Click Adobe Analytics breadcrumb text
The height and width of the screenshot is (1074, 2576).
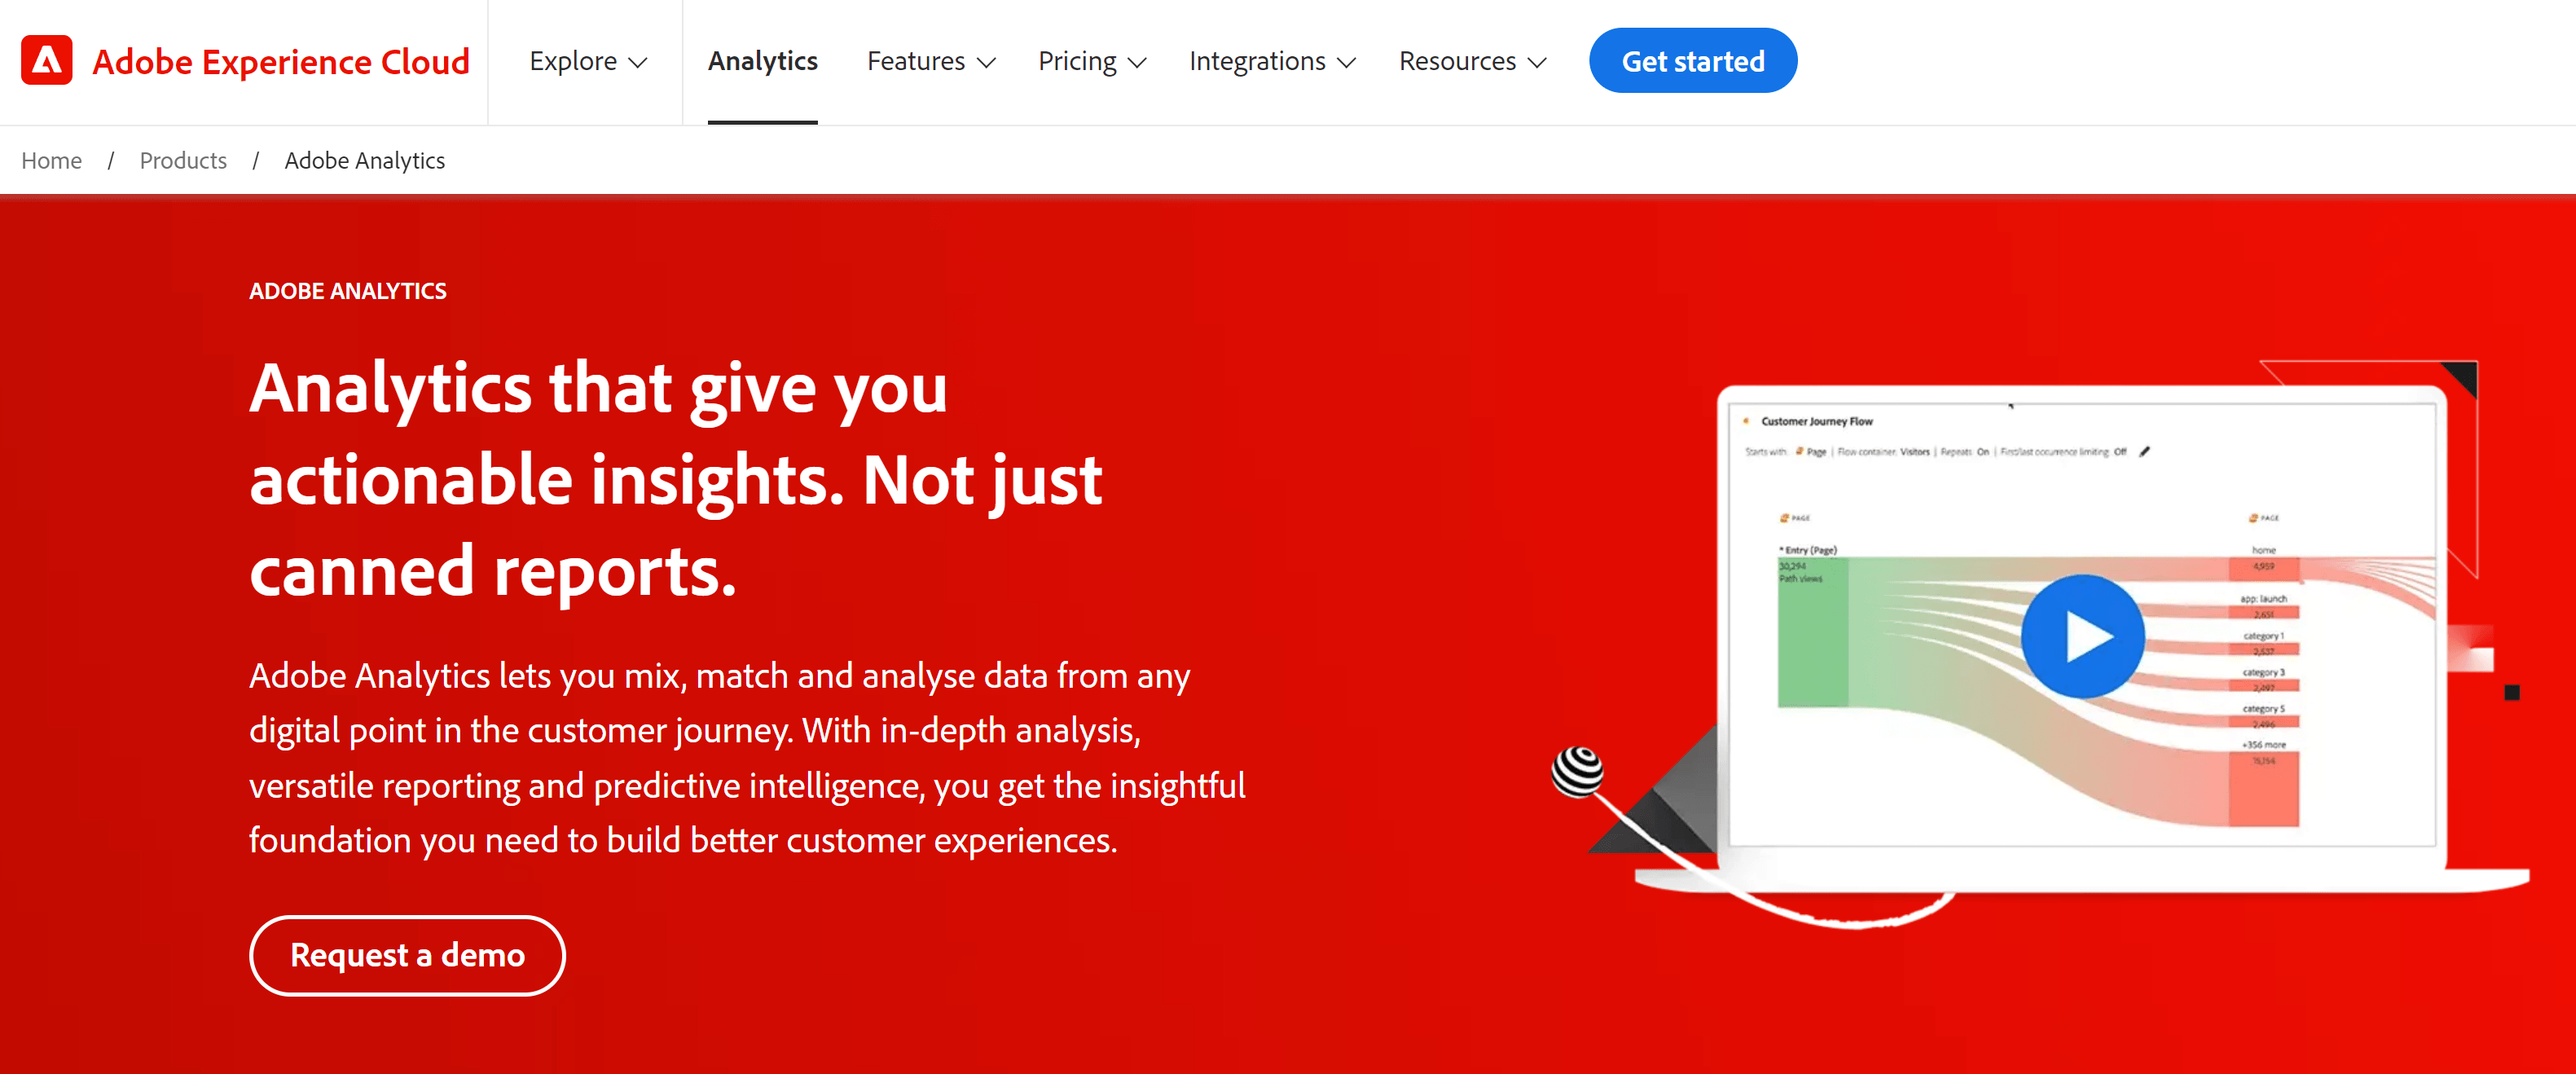pos(365,161)
